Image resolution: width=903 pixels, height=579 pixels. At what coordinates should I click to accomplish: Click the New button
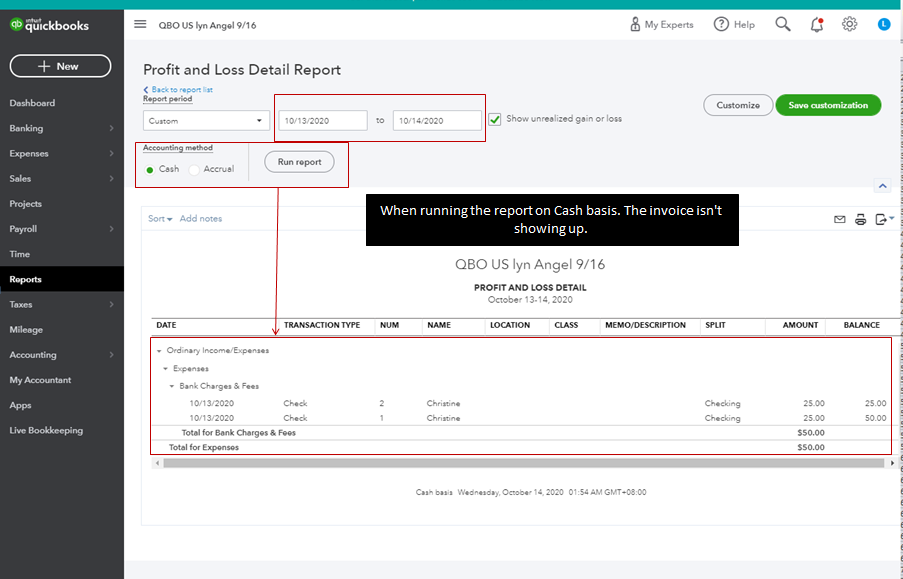60,66
